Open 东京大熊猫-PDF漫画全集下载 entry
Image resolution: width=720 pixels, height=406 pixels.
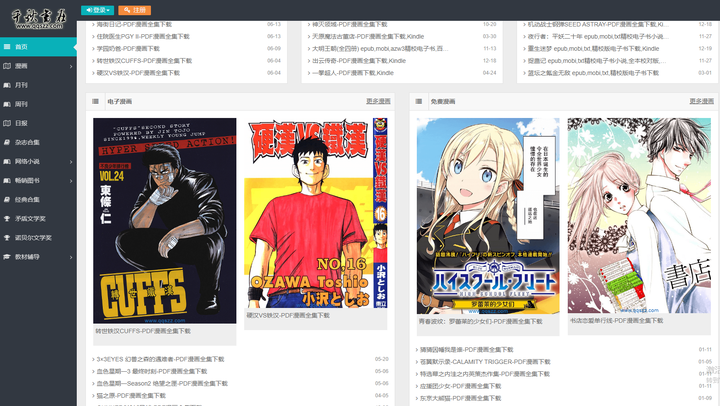pyautogui.click(x=461, y=398)
